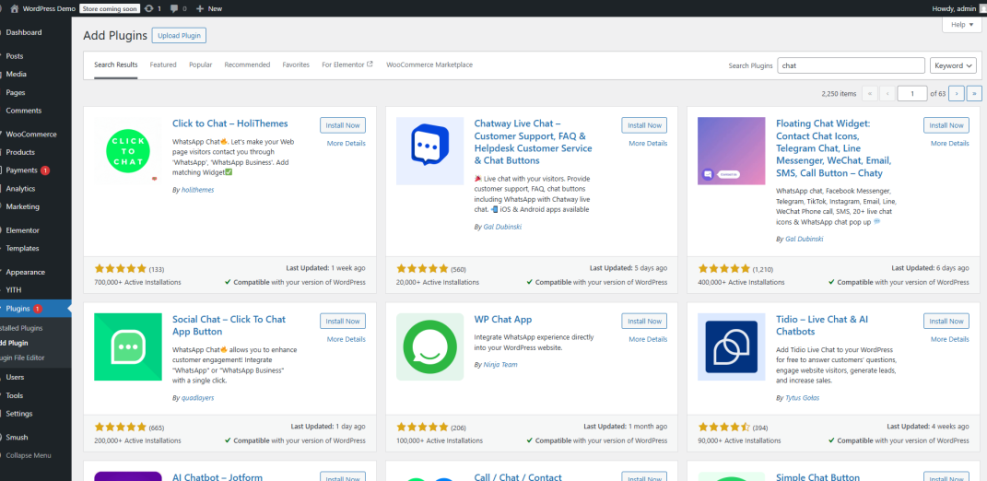
Task: View More Details for Floating Chat Widget
Action: (950, 144)
